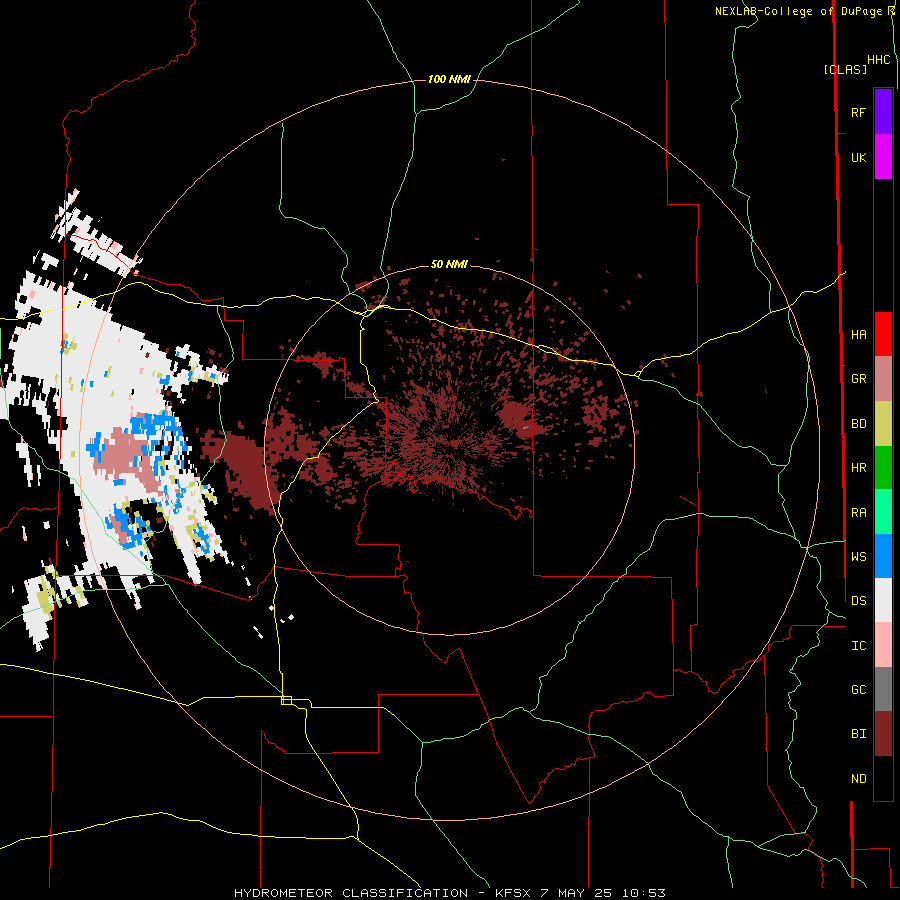Select the GR legend label
Image resolution: width=900 pixels, height=900 pixels.
(x=858, y=379)
